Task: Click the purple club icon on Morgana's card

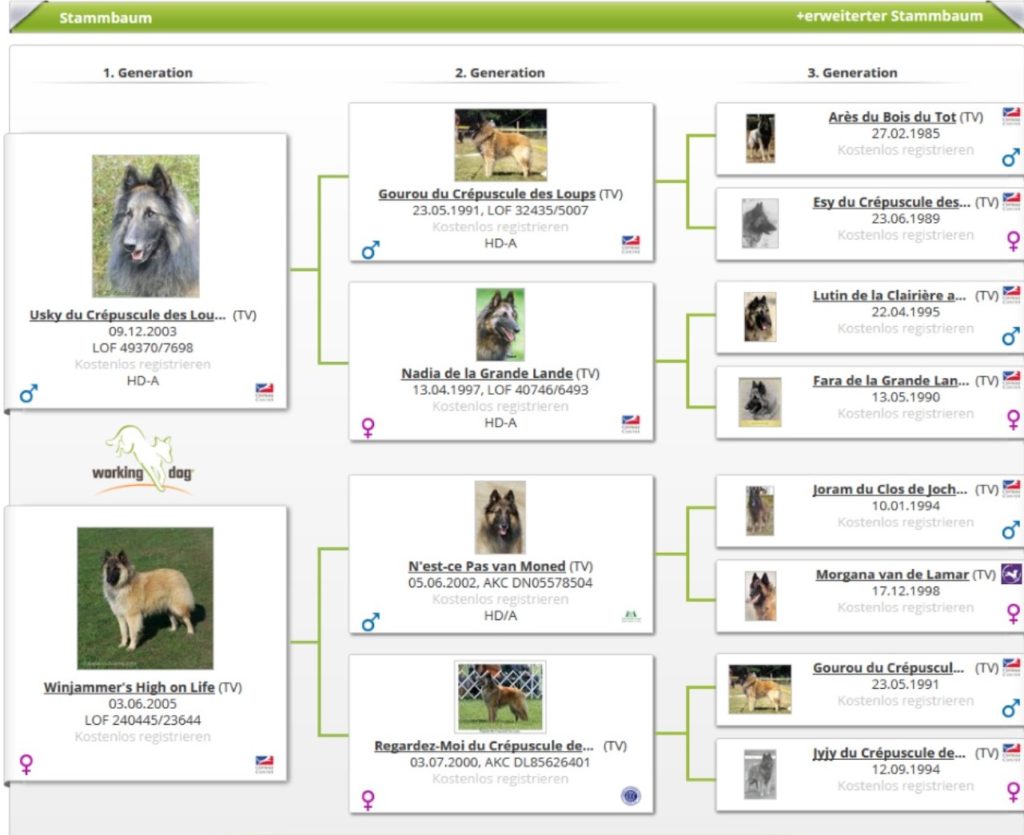Action: click(1012, 574)
